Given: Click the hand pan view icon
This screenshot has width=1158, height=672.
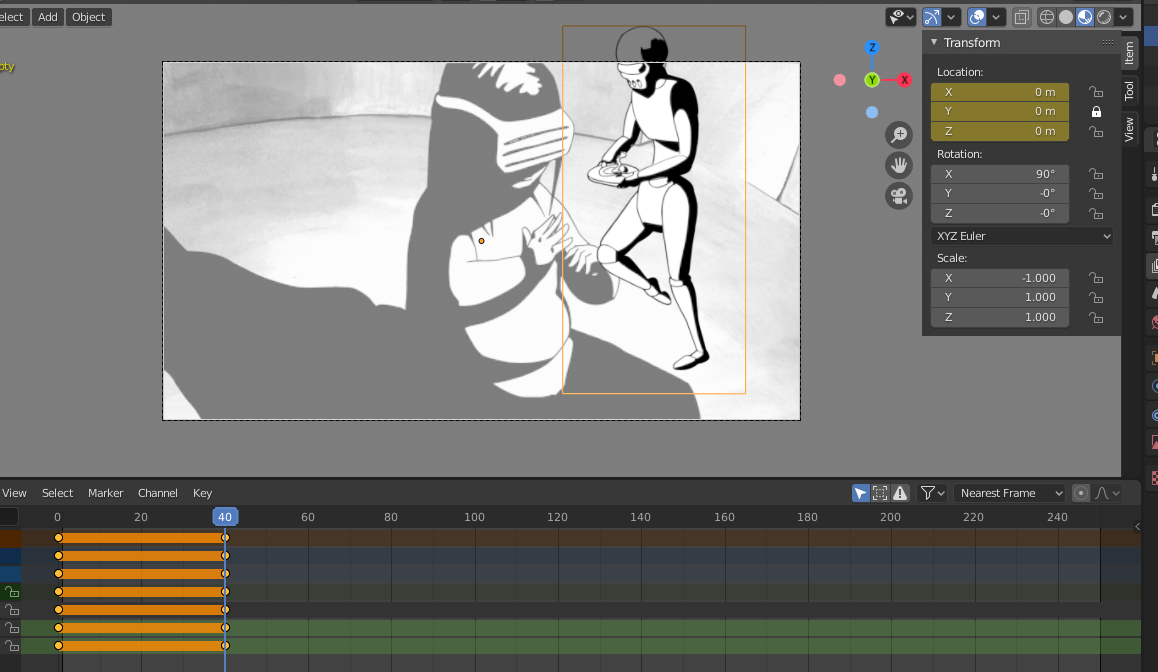Looking at the screenshot, I should point(899,165).
